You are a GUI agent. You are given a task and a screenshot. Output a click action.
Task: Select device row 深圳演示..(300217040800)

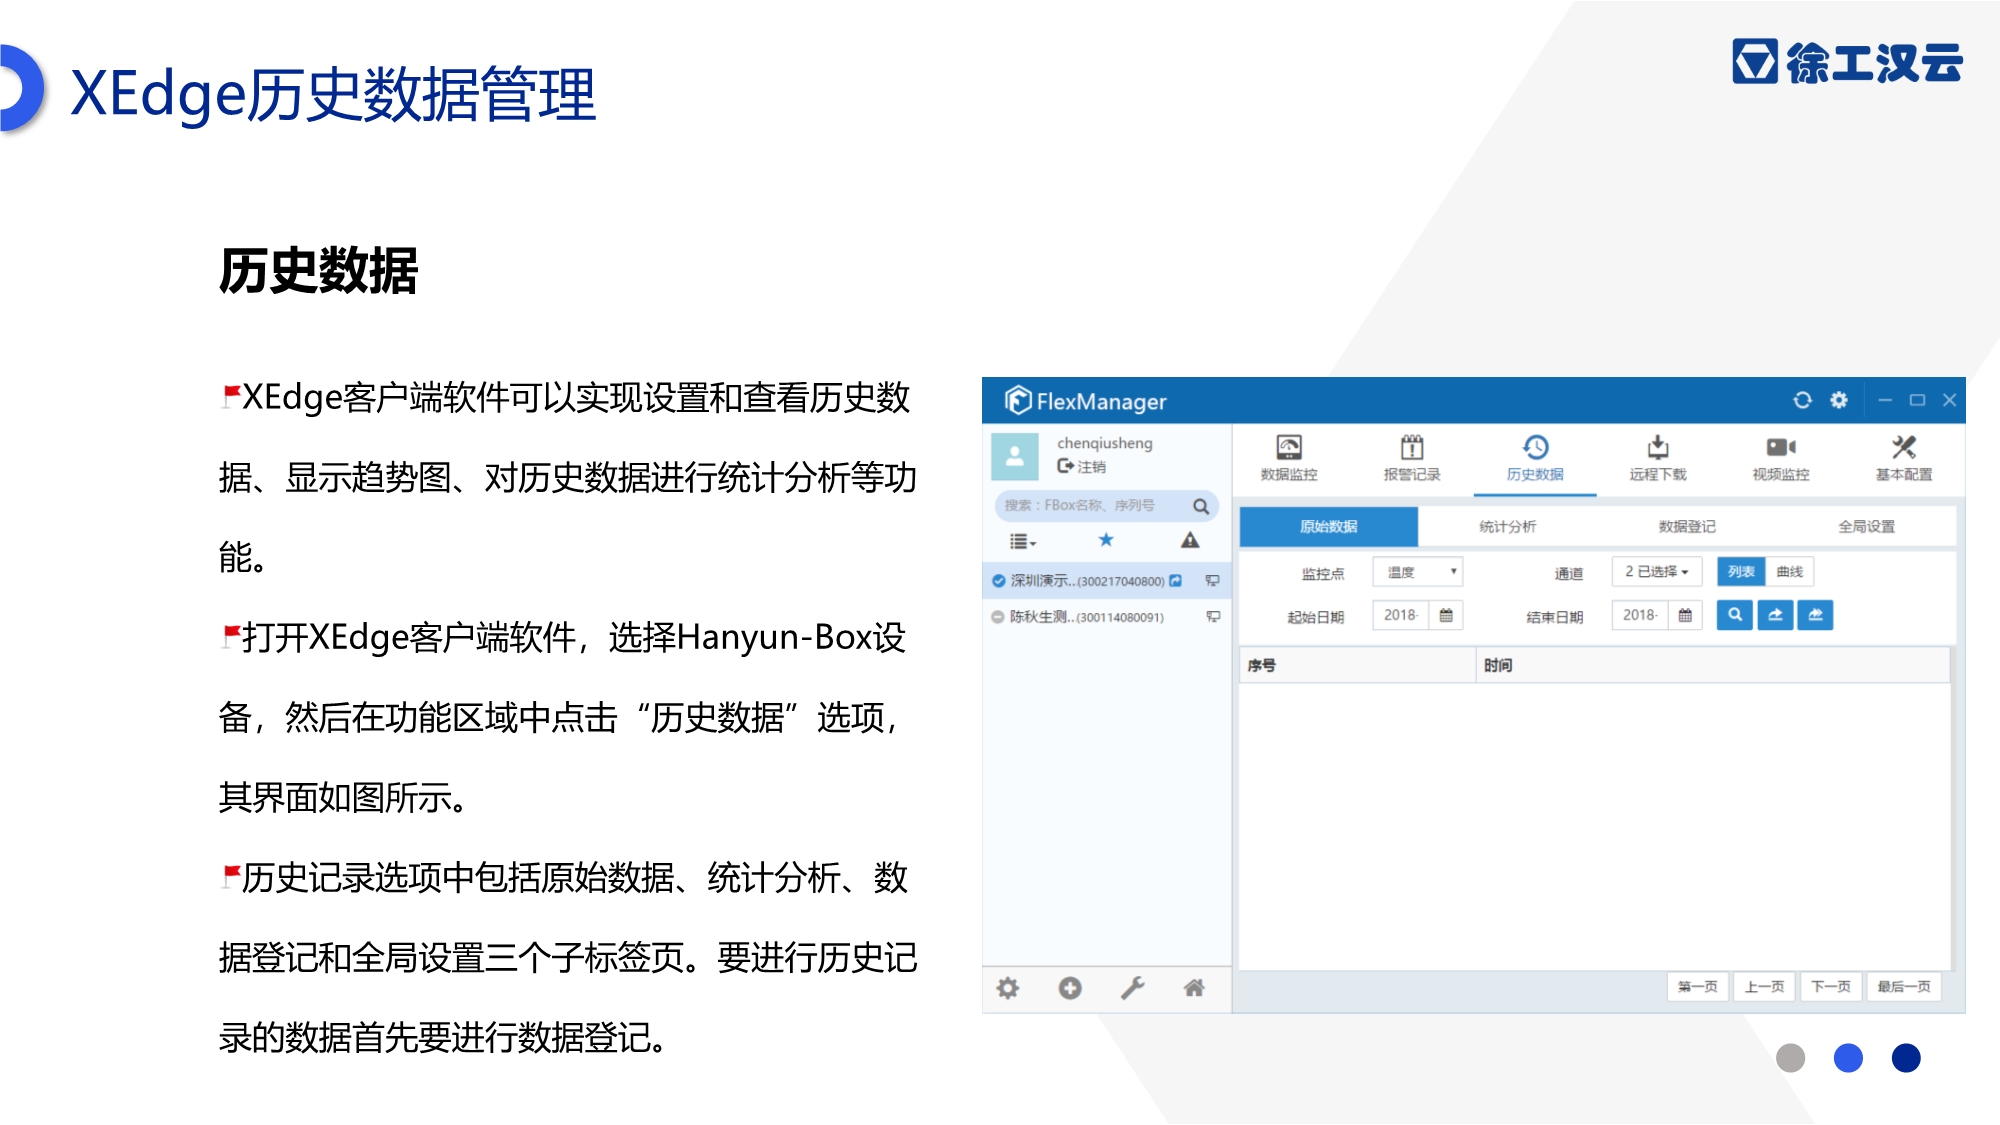tap(1106, 580)
